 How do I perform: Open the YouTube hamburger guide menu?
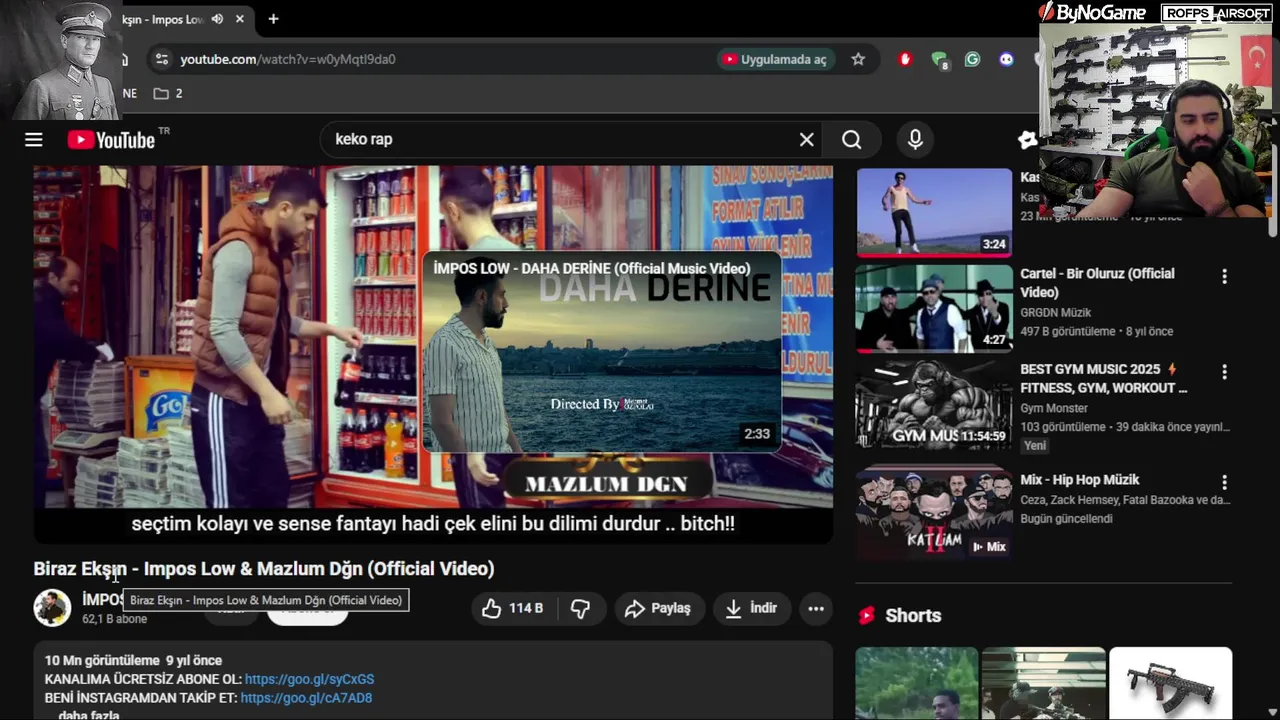click(x=34, y=140)
